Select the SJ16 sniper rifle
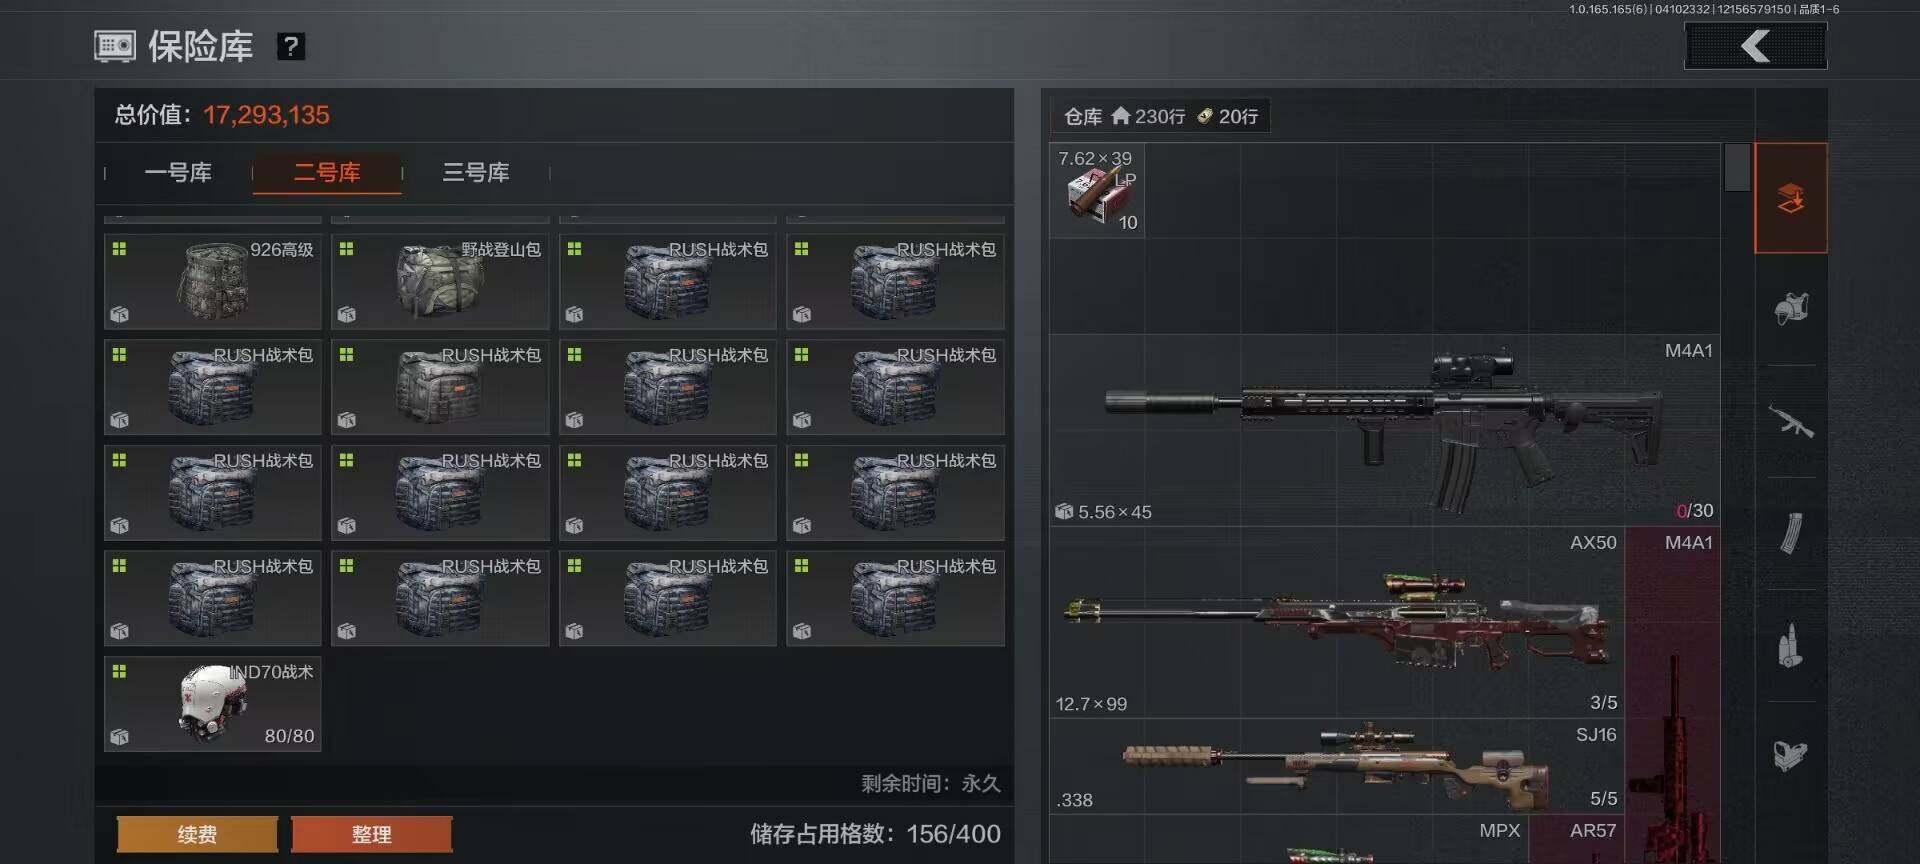The width and height of the screenshot is (1920, 864). coord(1337,766)
